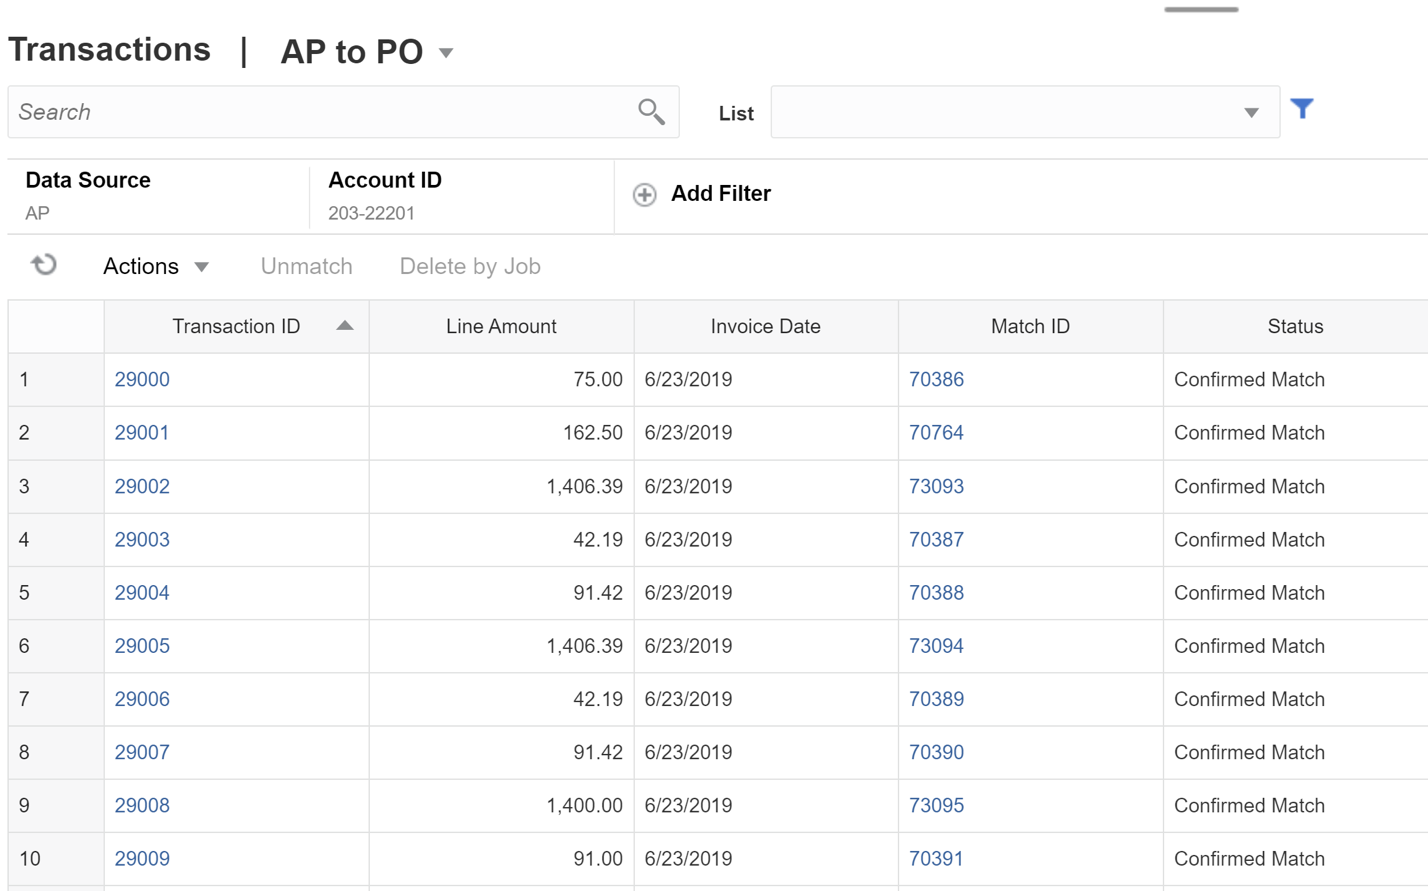Screen dimensions: 1428x891
Task: Click the Status column header
Action: [x=1294, y=326]
